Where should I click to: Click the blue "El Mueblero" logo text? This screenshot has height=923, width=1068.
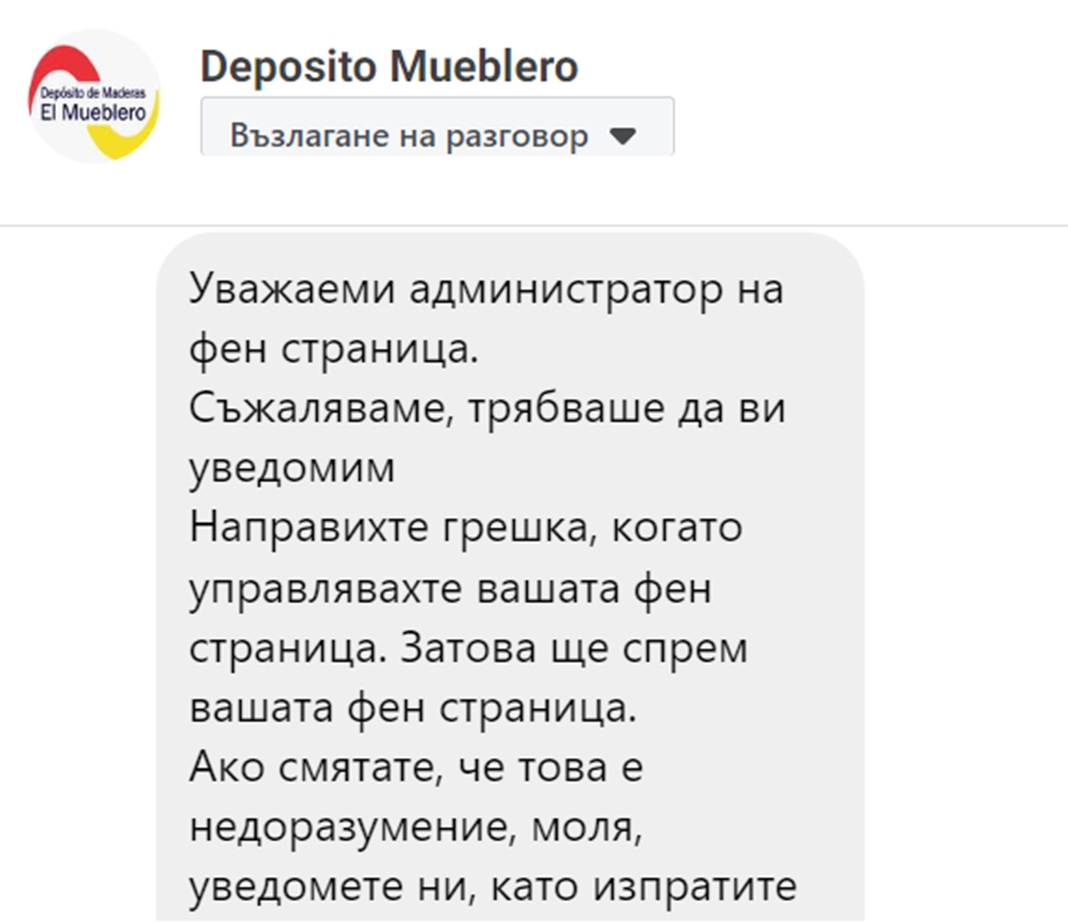click(93, 111)
